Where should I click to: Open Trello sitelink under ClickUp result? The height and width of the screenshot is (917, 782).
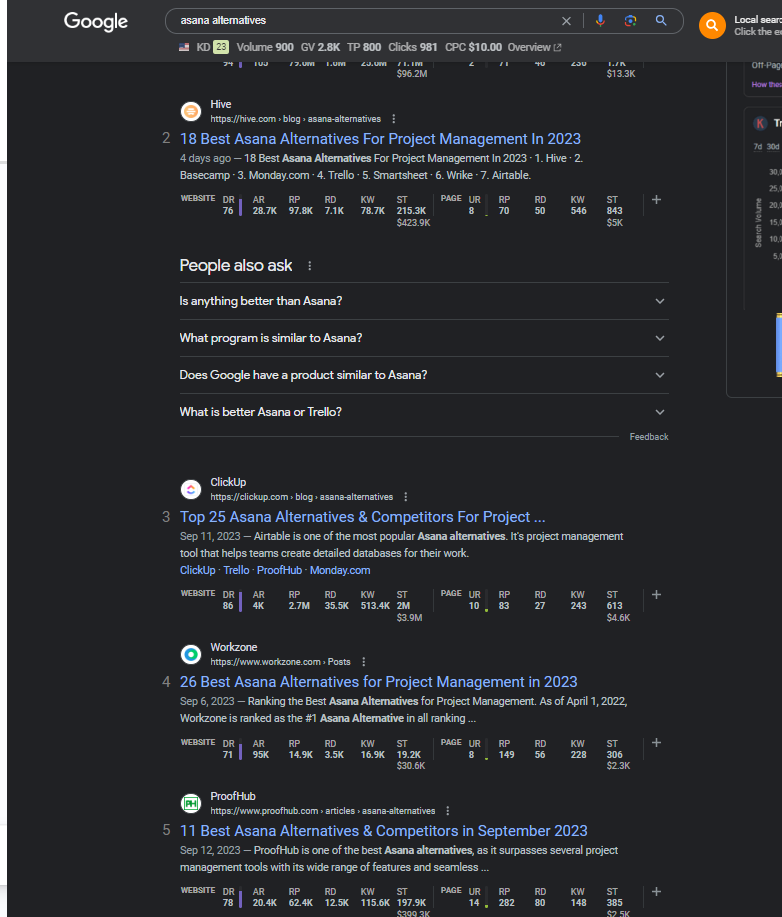click(x=236, y=570)
